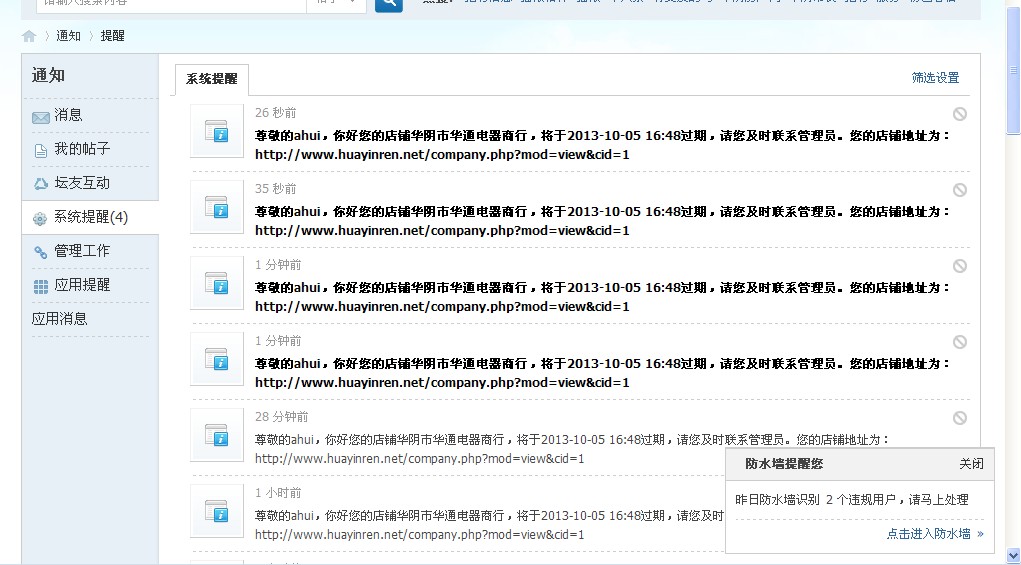Open shop URL in 1 小时前 notice
The height and width of the screenshot is (565, 1021).
[419, 535]
